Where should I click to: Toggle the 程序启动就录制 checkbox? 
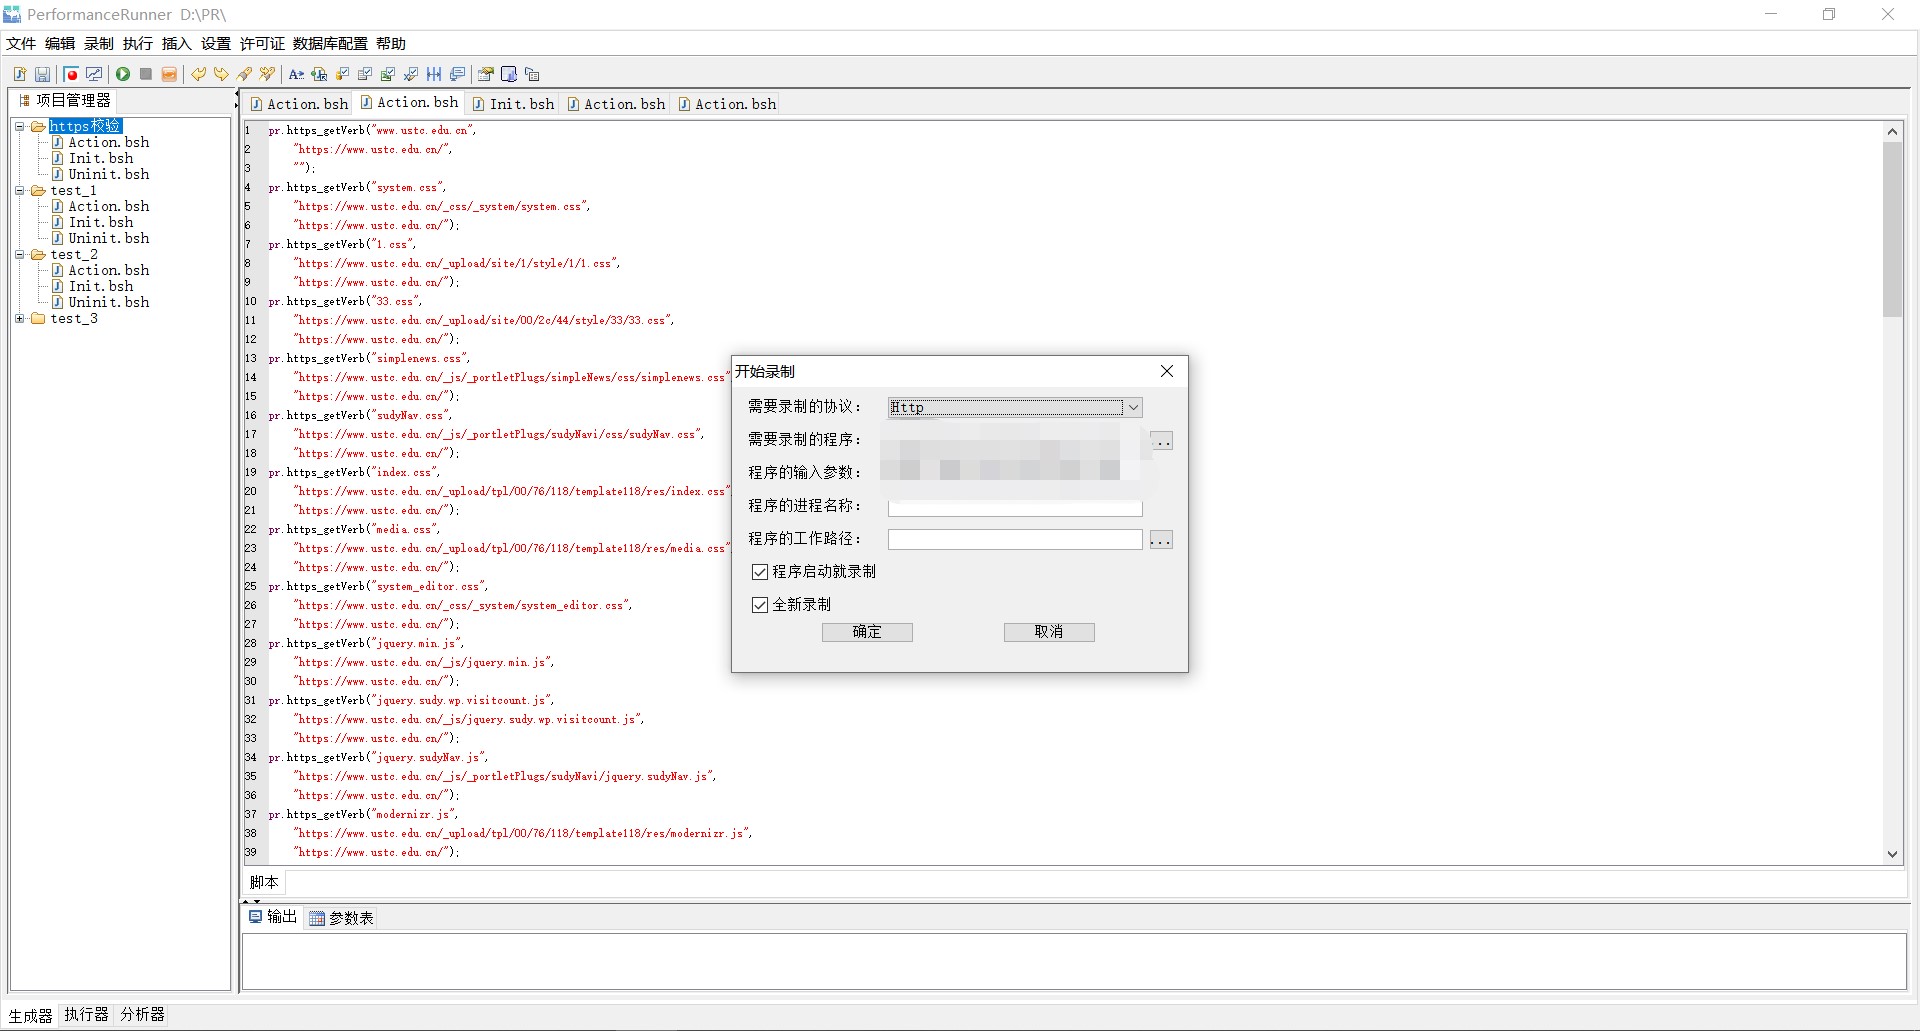pos(760,572)
